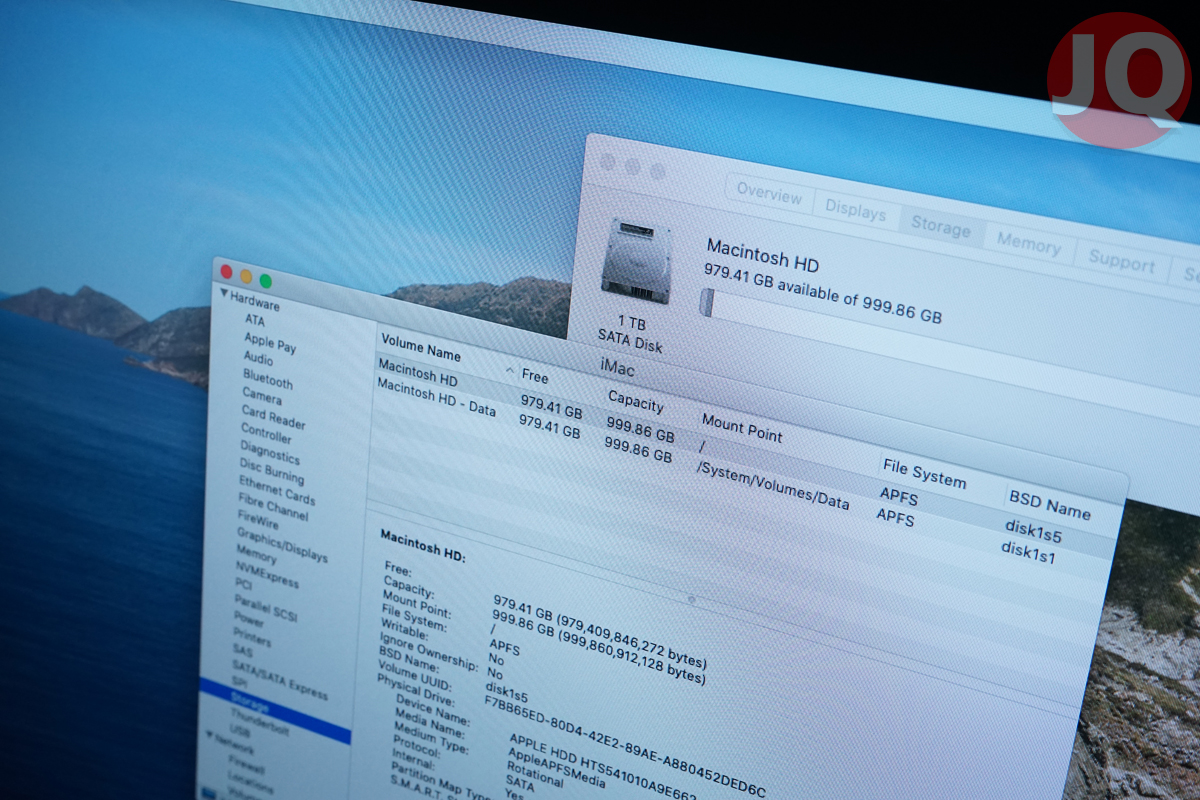Select Printers in the sidebar
Viewport: 1200px width, 800px height.
[x=251, y=639]
